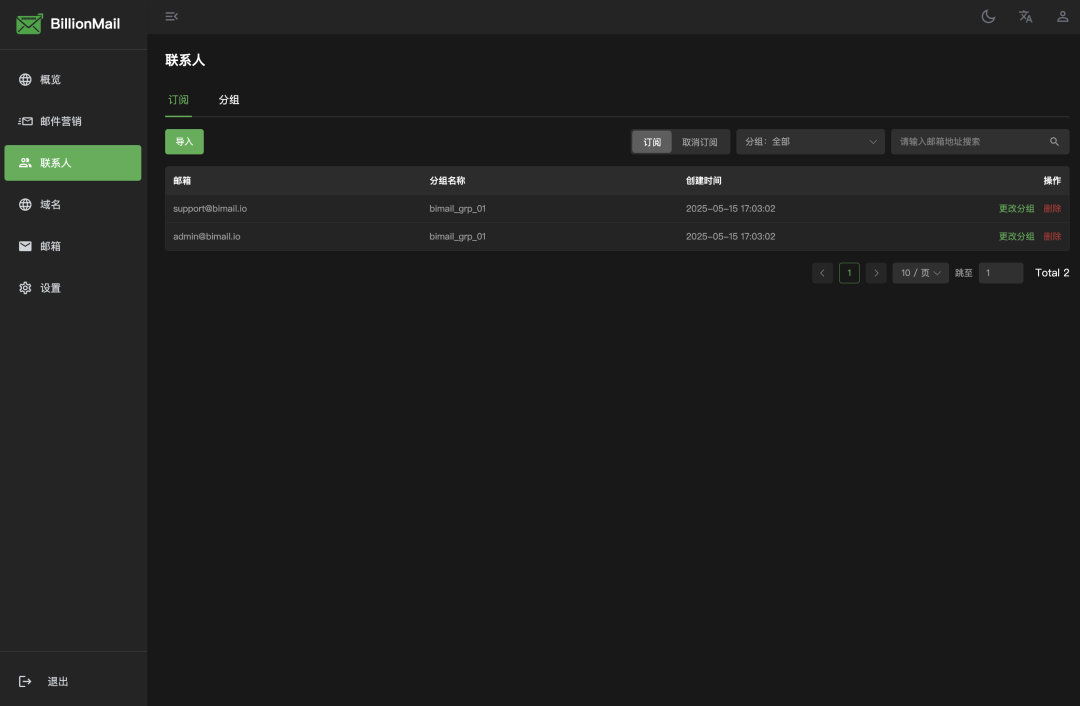Image resolution: width=1080 pixels, height=706 pixels.
Task: Select the 订阅 segment toggle
Action: (652, 142)
